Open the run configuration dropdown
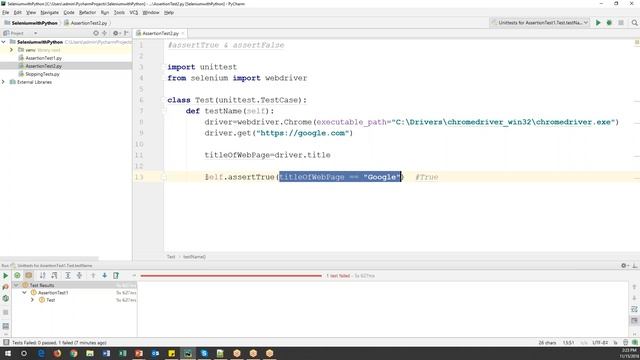This screenshot has width=640, height=360. click(x=540, y=23)
